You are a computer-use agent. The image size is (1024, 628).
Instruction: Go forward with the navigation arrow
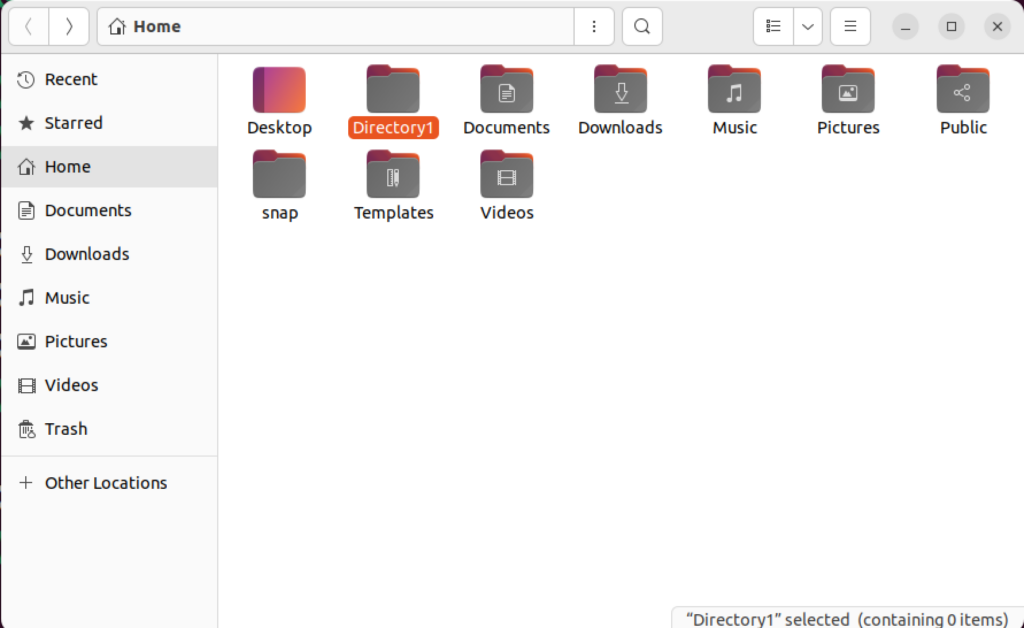(68, 26)
